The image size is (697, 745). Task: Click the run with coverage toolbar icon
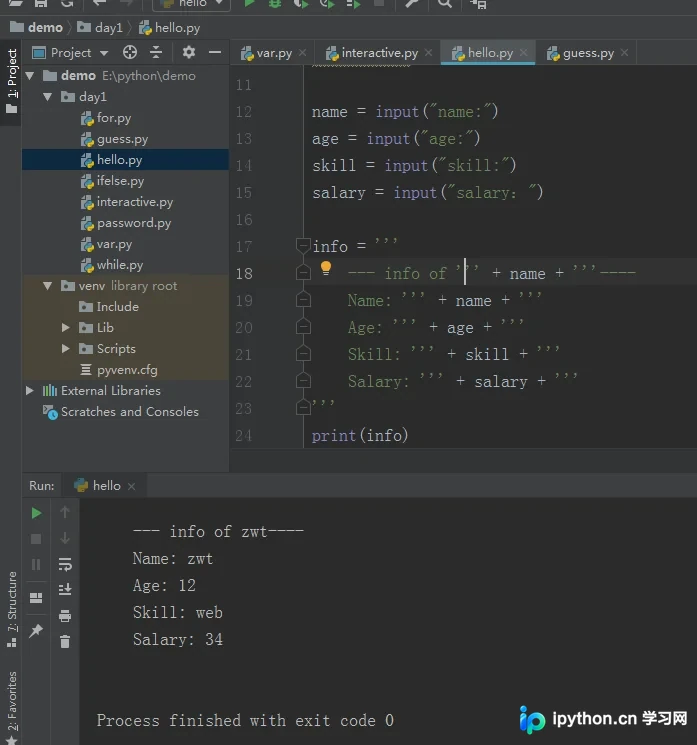point(300,4)
